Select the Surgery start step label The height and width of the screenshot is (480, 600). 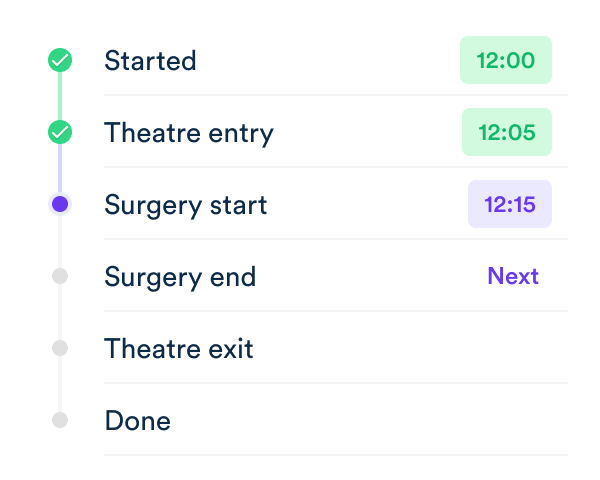pos(186,206)
